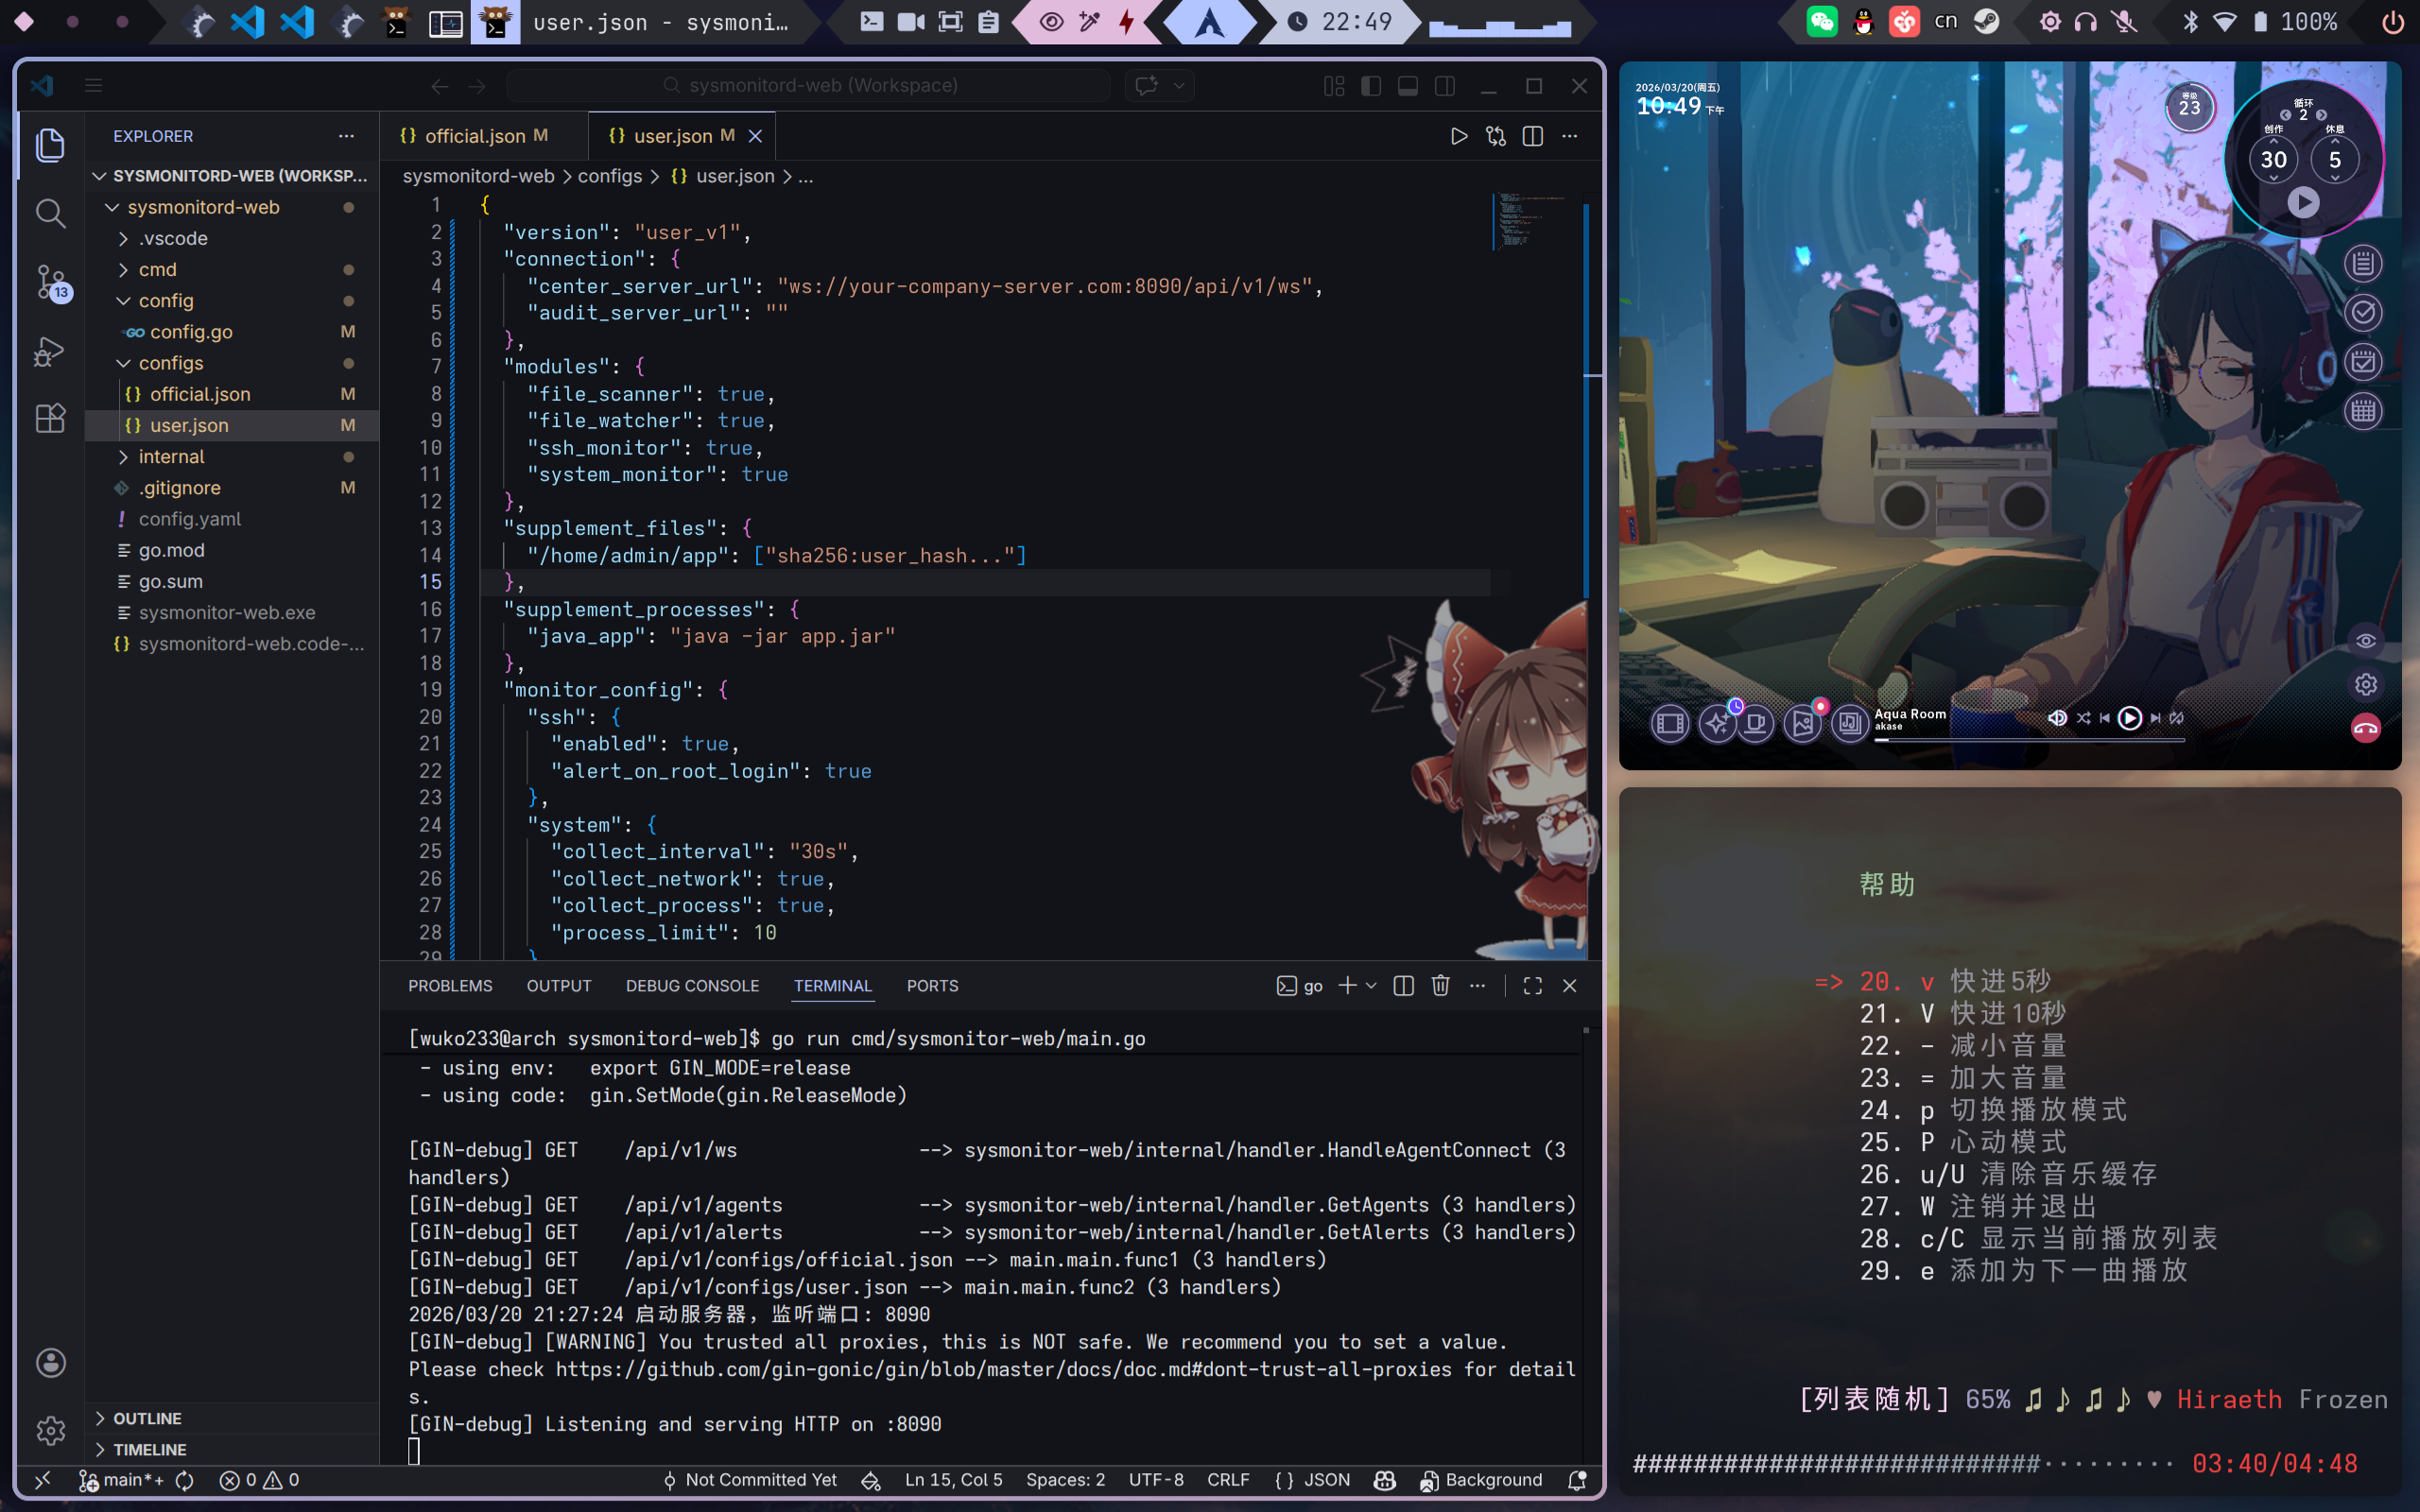Open the Source Control view
Image resolution: width=2420 pixels, height=1512 pixels.
[x=50, y=282]
